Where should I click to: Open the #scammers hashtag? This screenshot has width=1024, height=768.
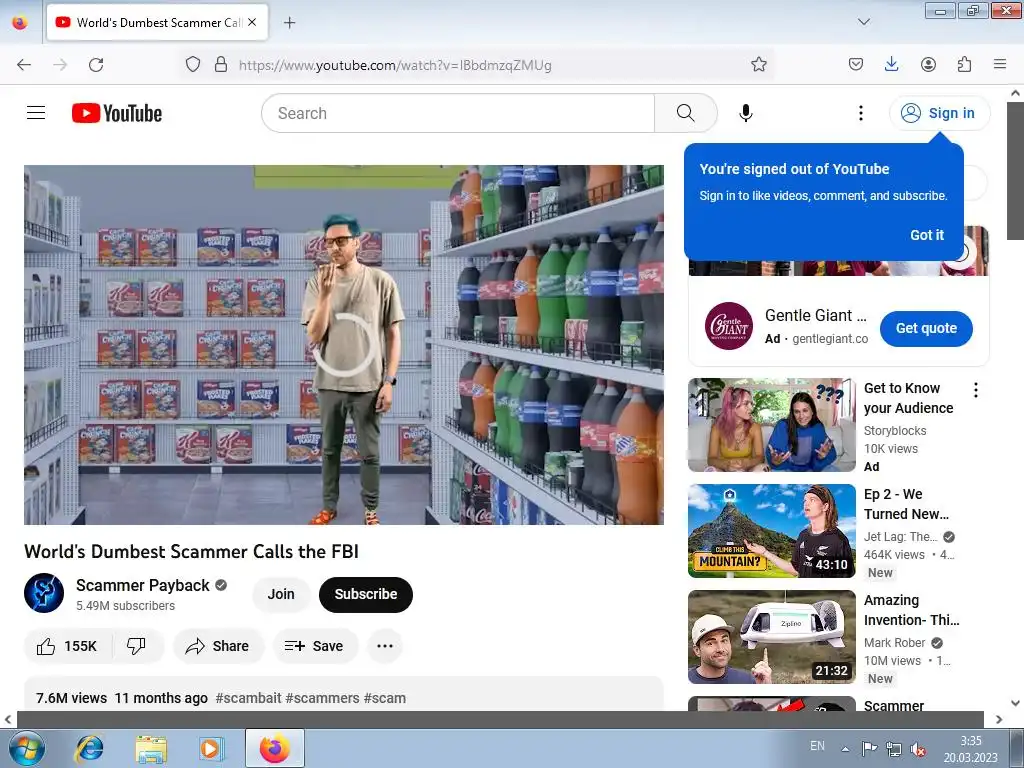322,698
